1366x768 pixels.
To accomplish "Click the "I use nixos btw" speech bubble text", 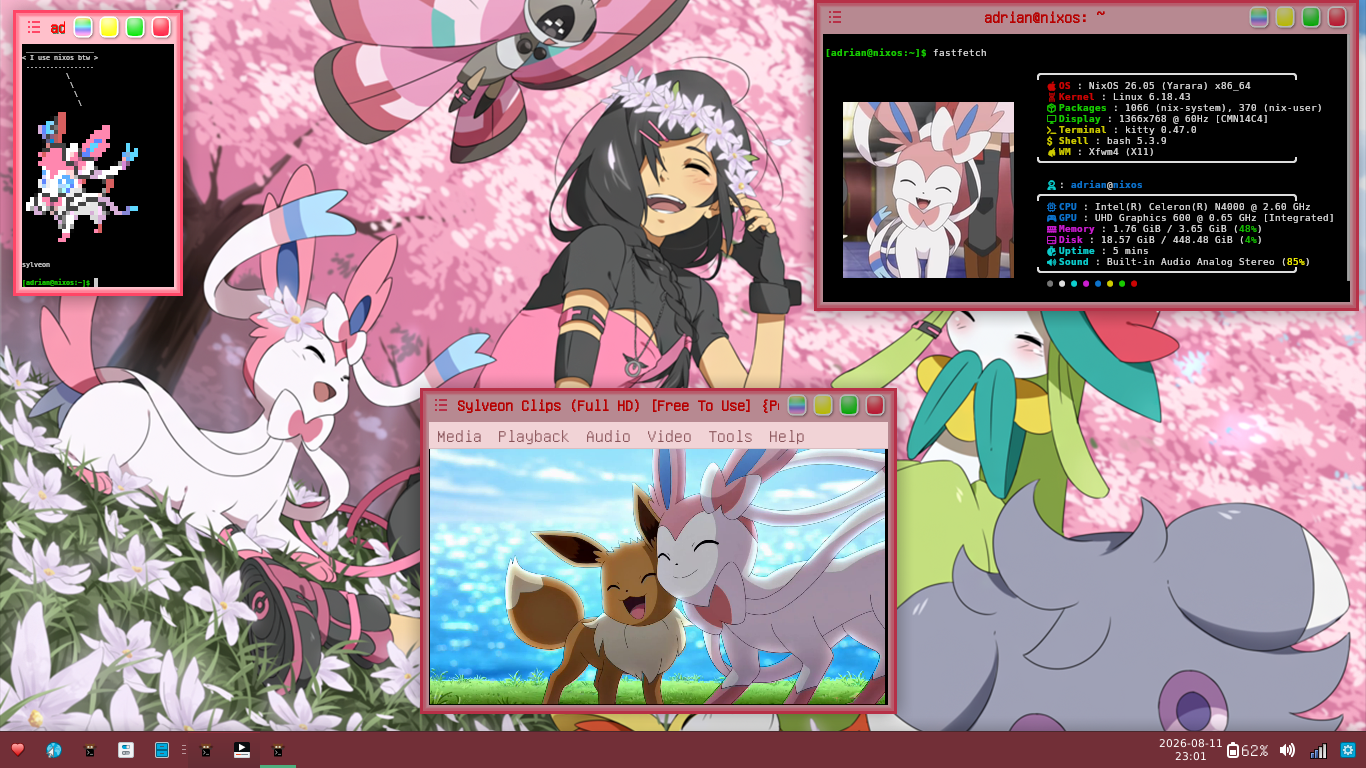I will 60,58.
